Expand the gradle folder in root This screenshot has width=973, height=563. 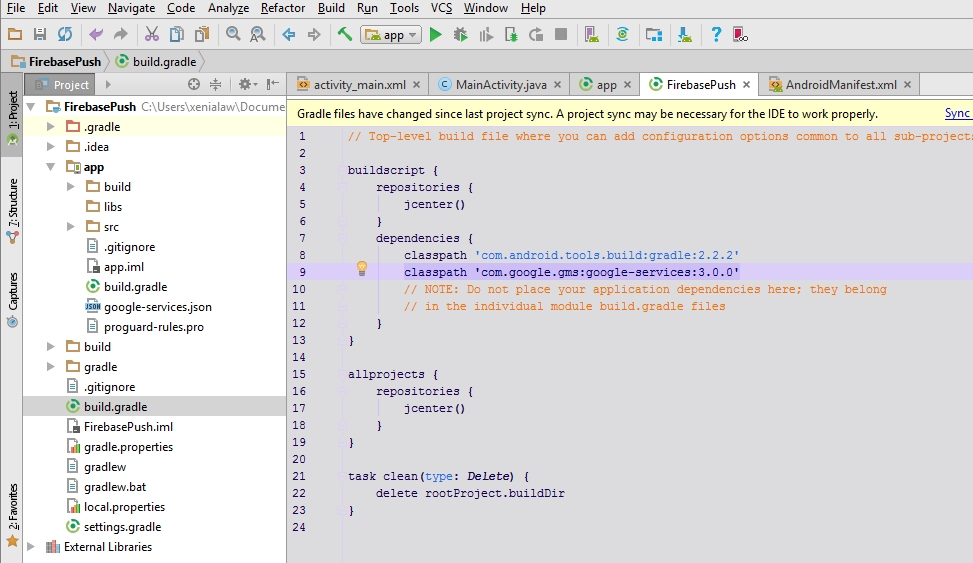(x=51, y=367)
